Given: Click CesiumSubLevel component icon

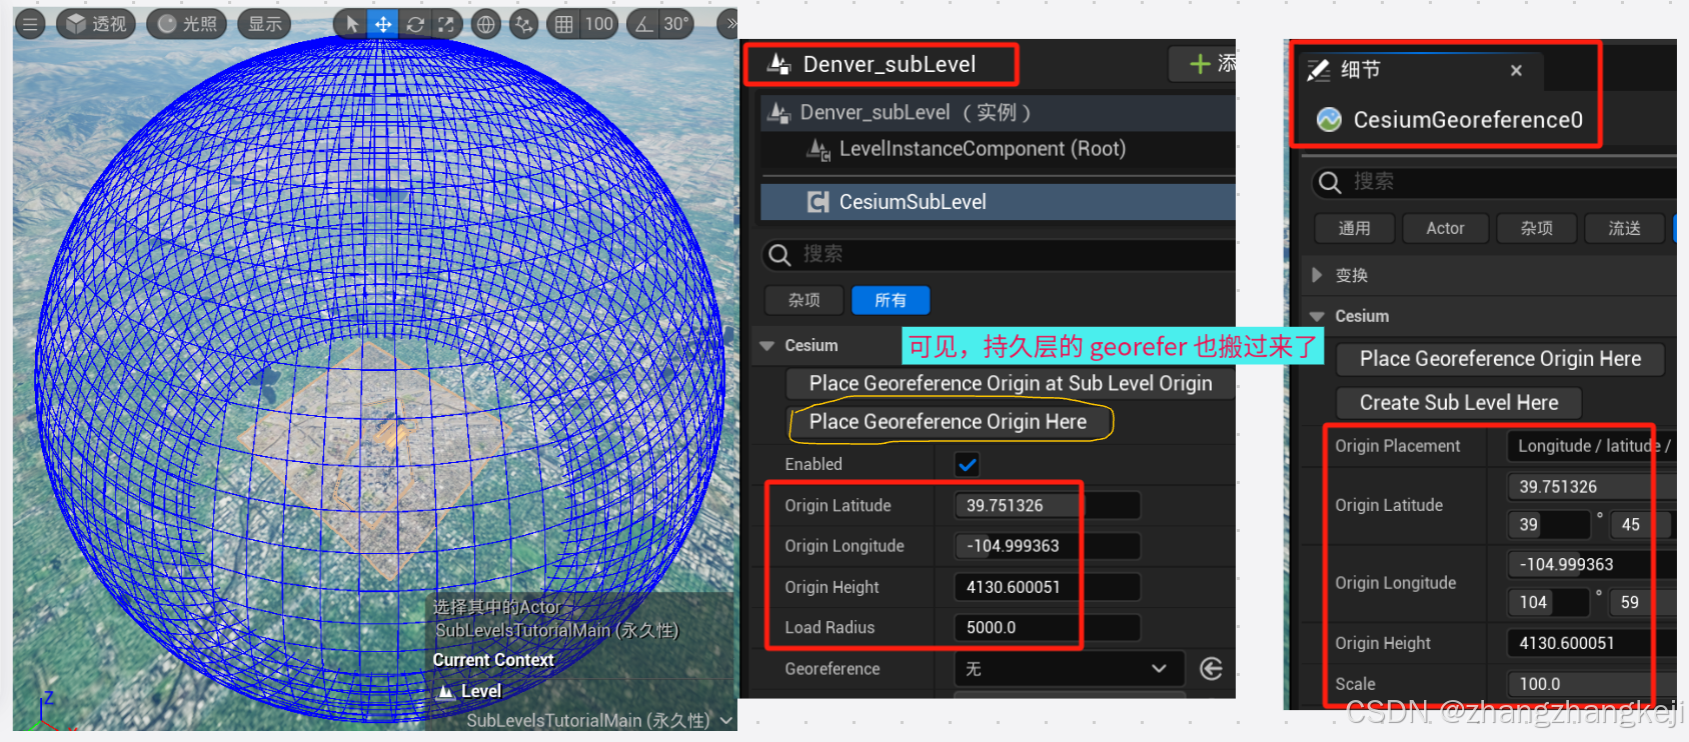Looking at the screenshot, I should (818, 202).
